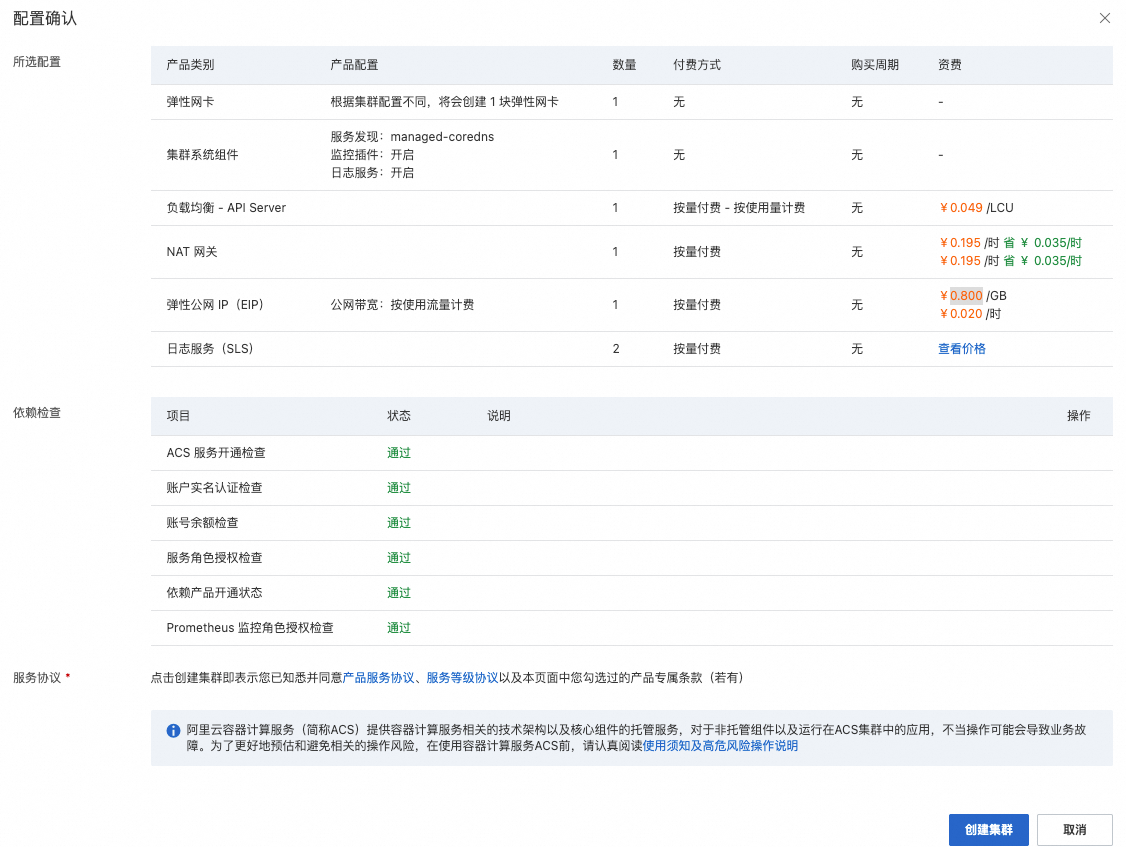Click quantity 2 in 日志服务 row

coord(616,348)
